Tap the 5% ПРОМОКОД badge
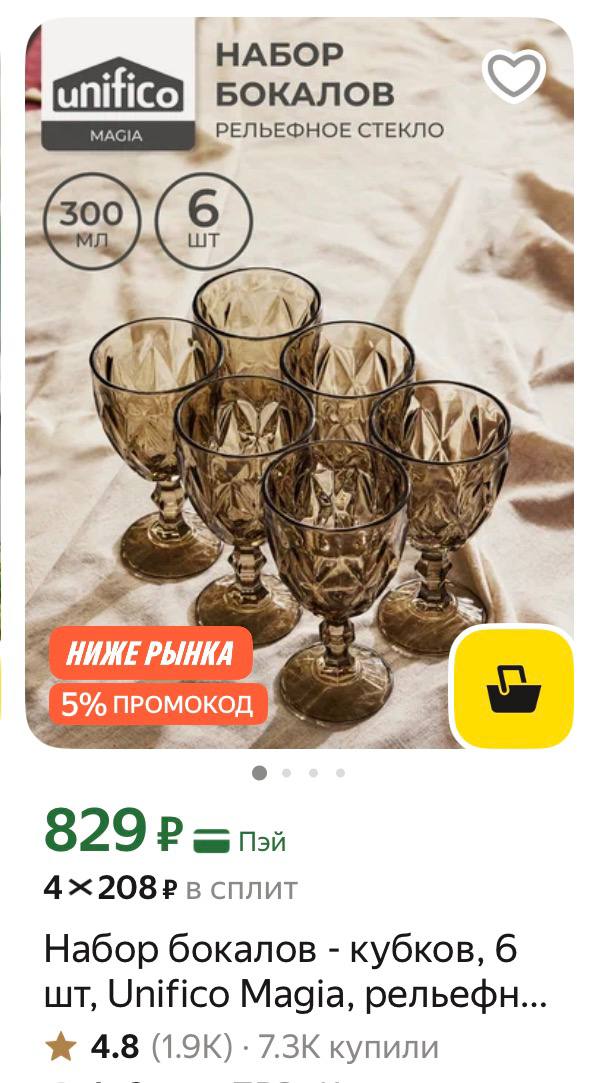The height and width of the screenshot is (1083, 598). click(157, 704)
